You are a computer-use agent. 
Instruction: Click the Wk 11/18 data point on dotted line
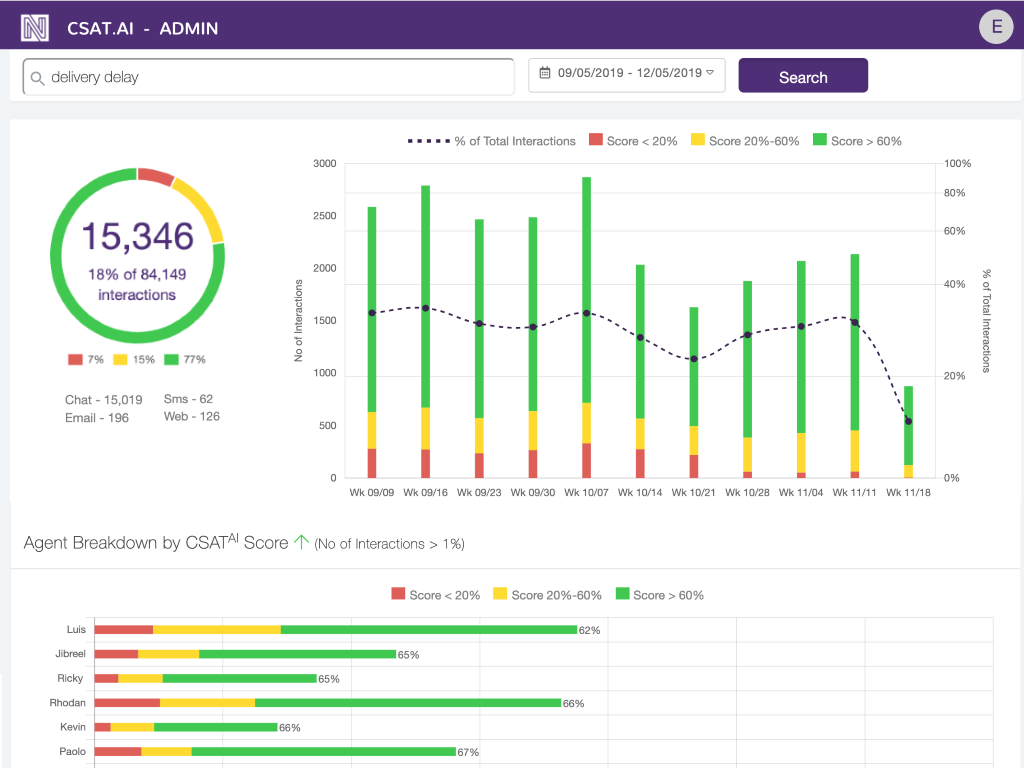tap(908, 421)
